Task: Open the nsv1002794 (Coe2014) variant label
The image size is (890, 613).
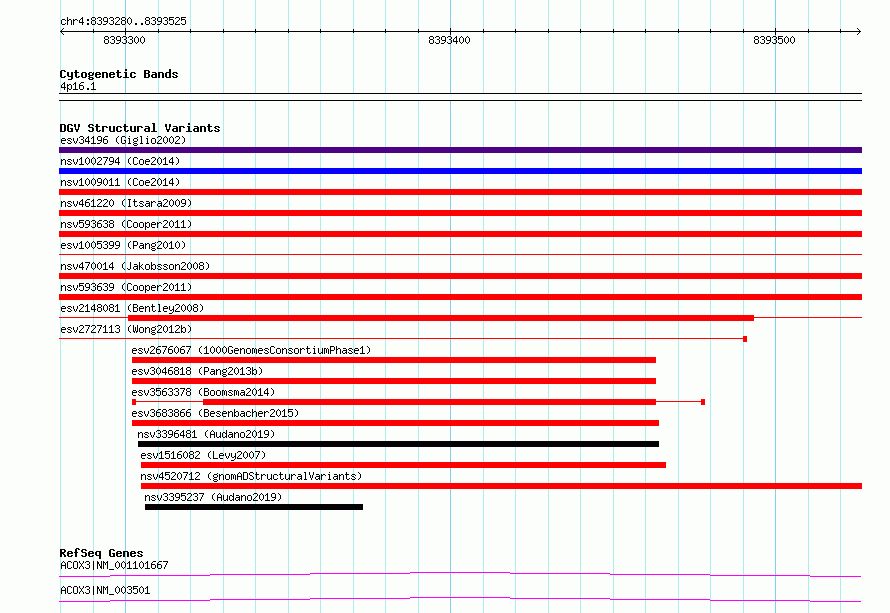Action: point(120,161)
